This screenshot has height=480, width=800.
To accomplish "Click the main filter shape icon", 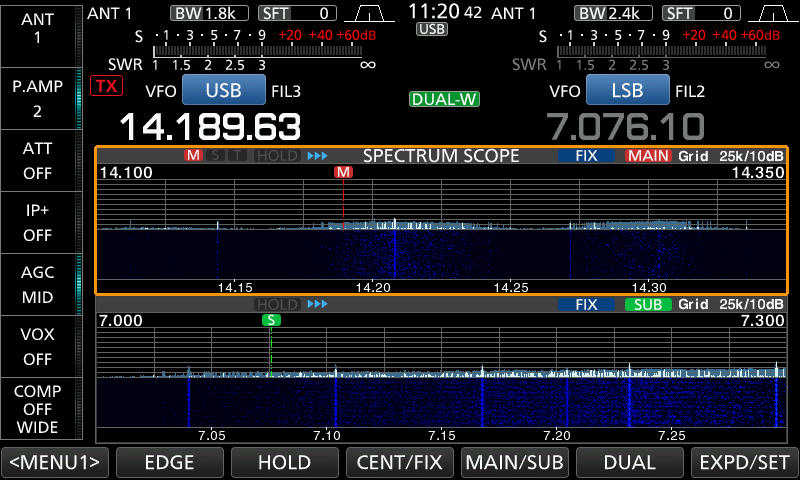I will tap(369, 14).
